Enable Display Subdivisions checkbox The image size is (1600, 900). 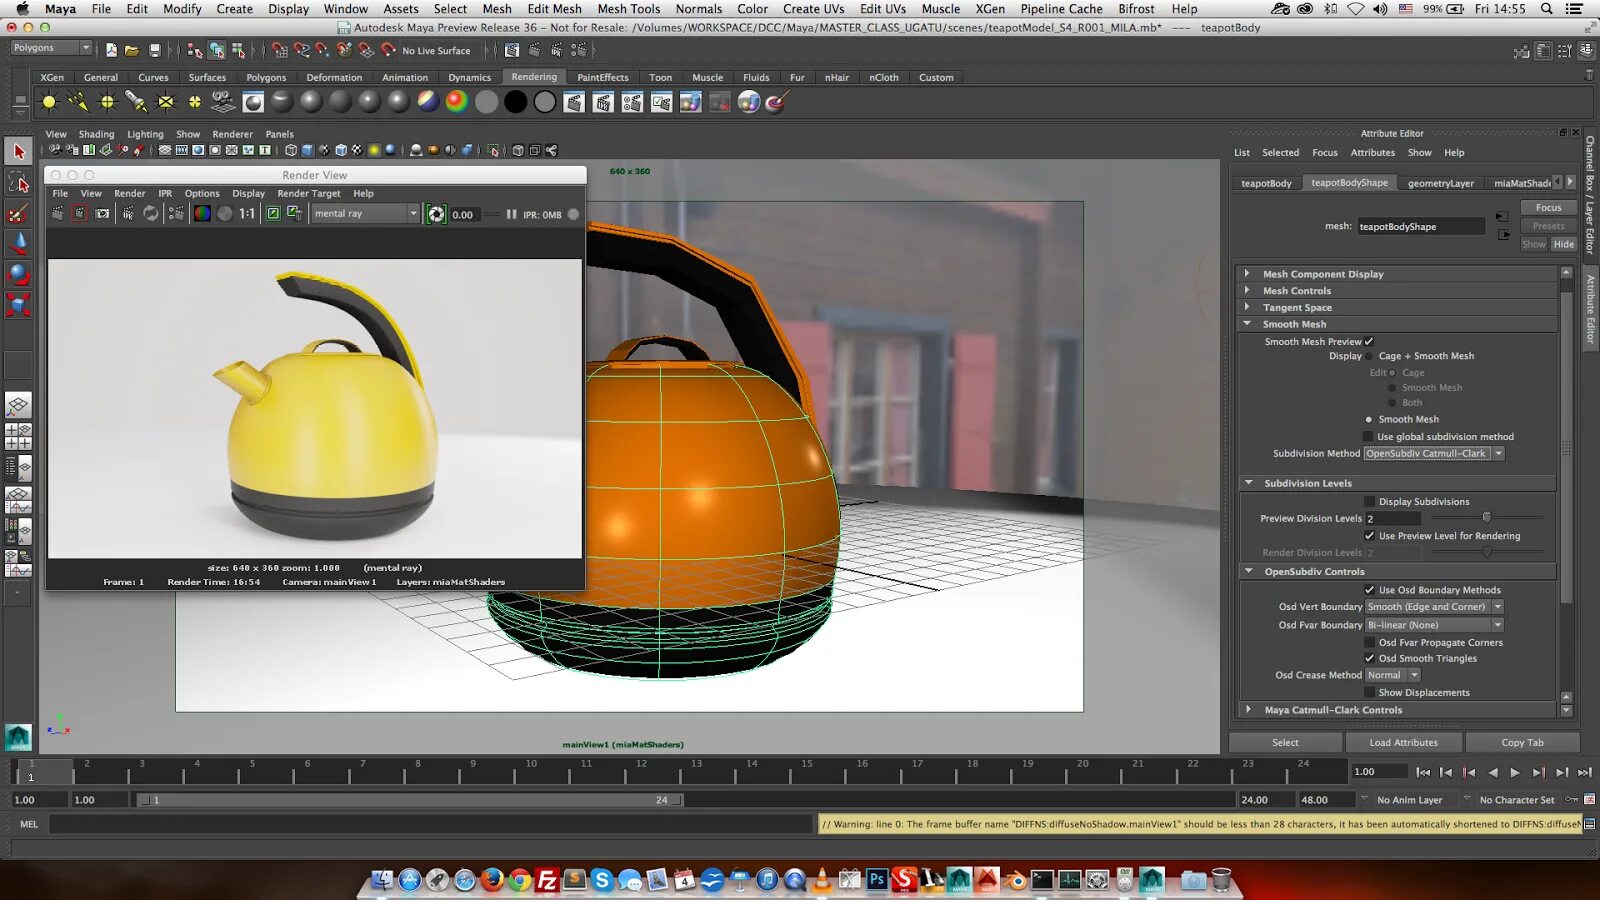click(x=1369, y=502)
